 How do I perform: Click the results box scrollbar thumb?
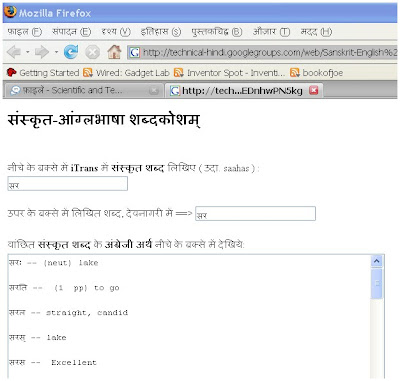click(377, 284)
